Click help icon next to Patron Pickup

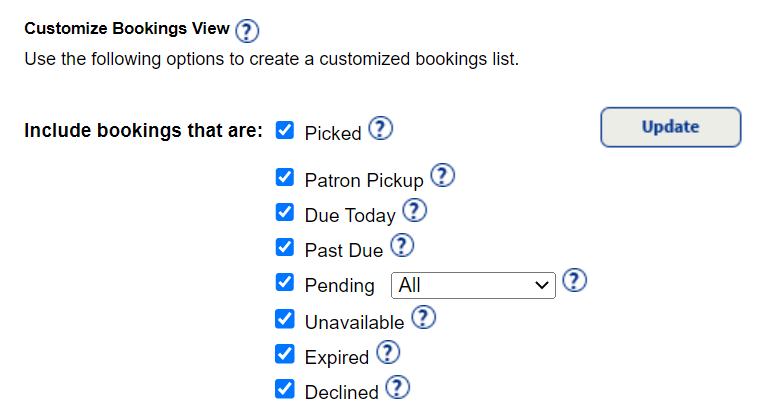(443, 177)
